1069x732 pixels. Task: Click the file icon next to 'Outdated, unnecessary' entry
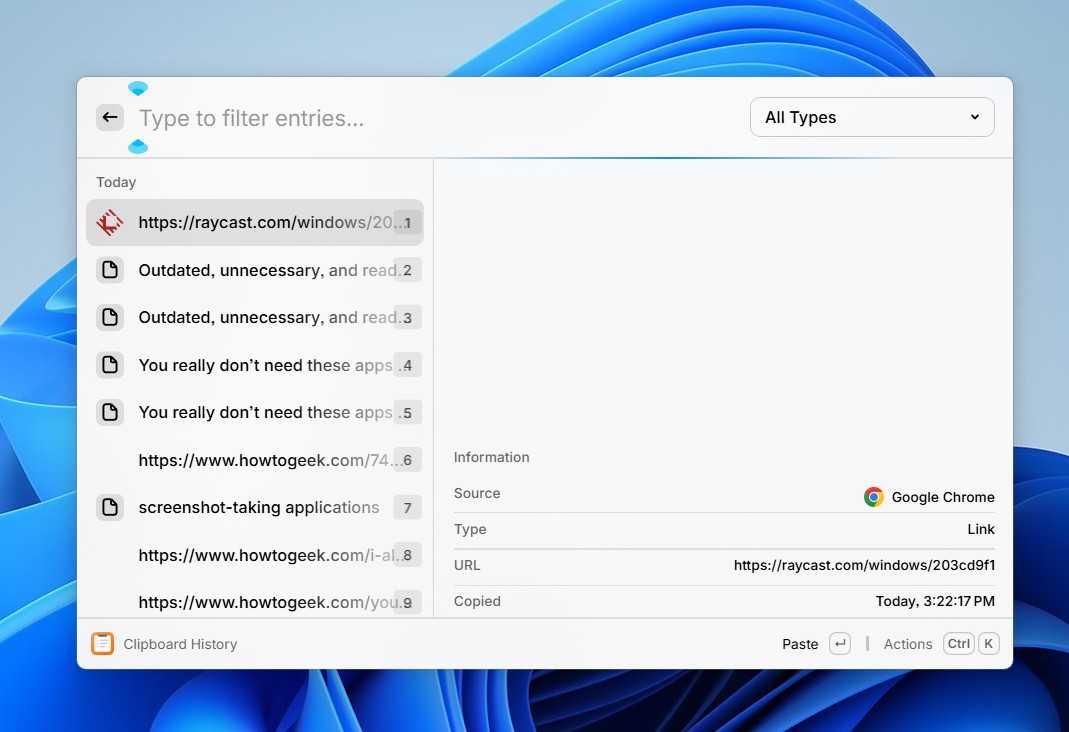[x=110, y=269]
